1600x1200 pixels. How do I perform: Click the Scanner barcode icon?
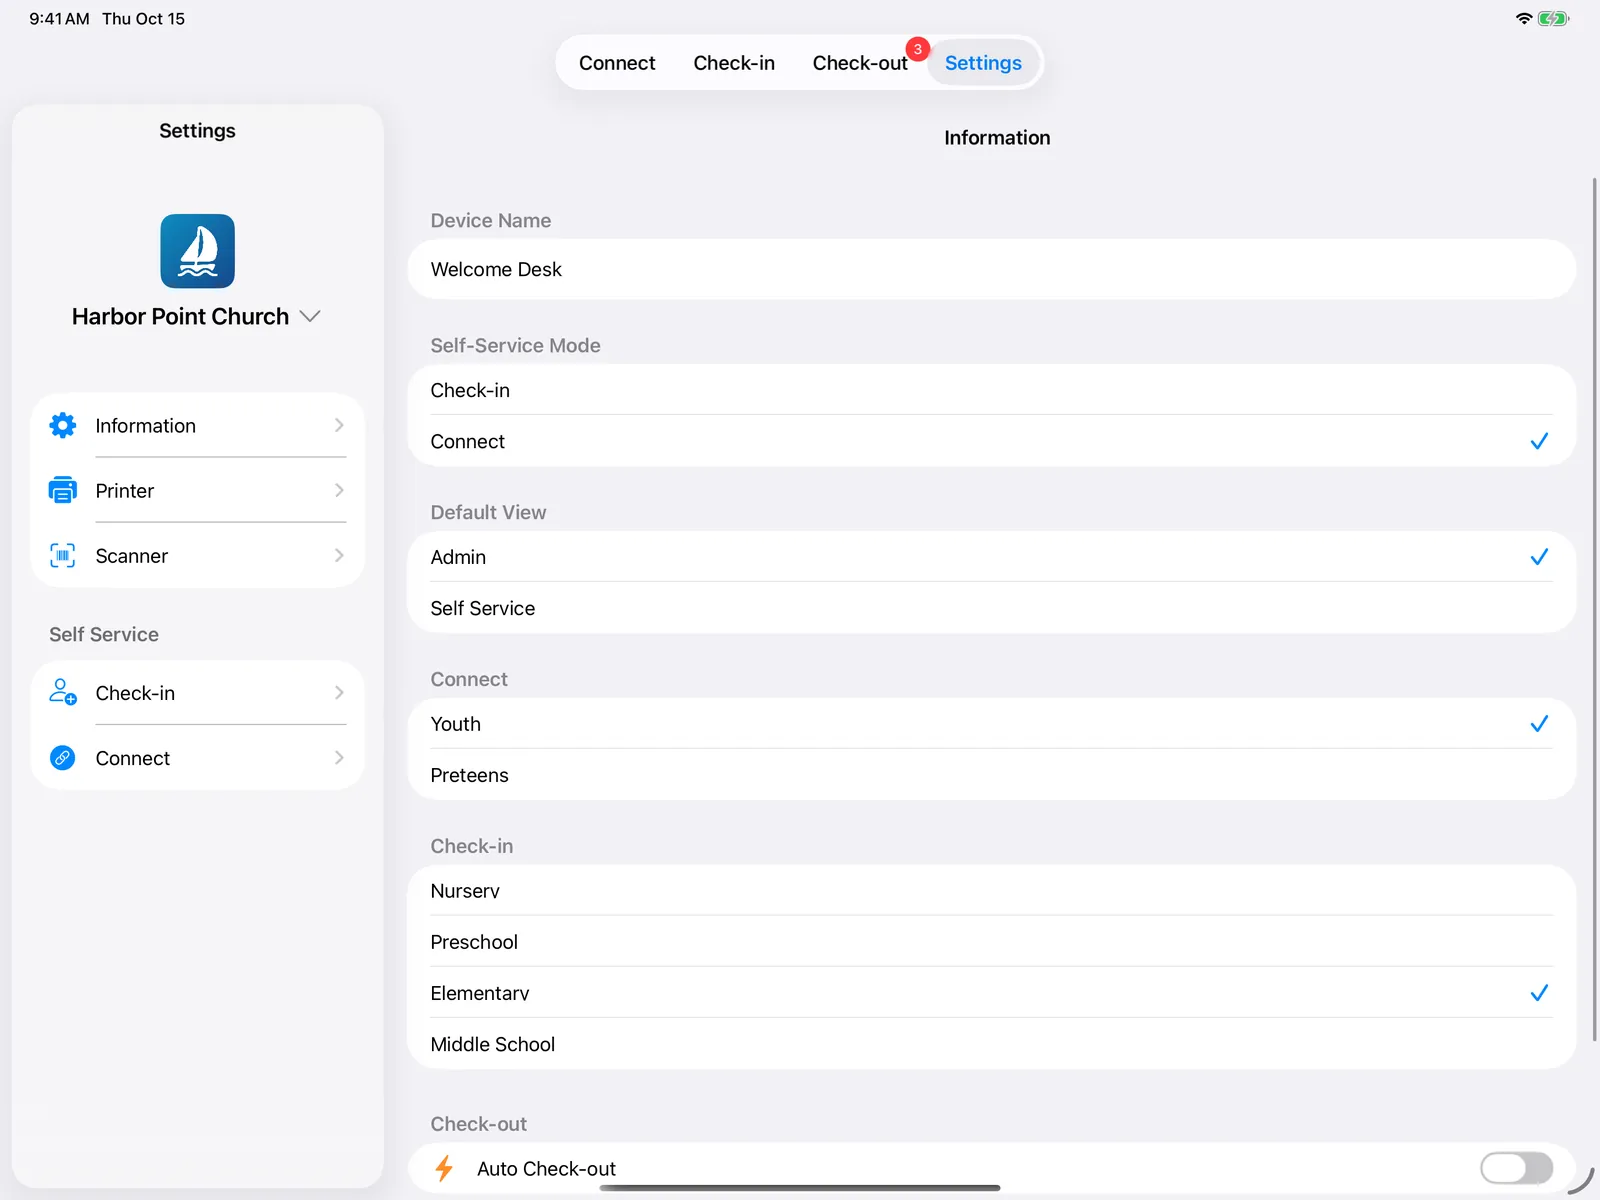[x=62, y=555]
